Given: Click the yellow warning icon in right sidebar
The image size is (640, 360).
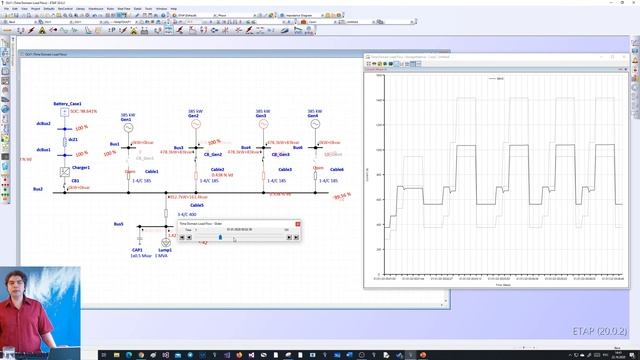Looking at the screenshot, I should point(636,60).
